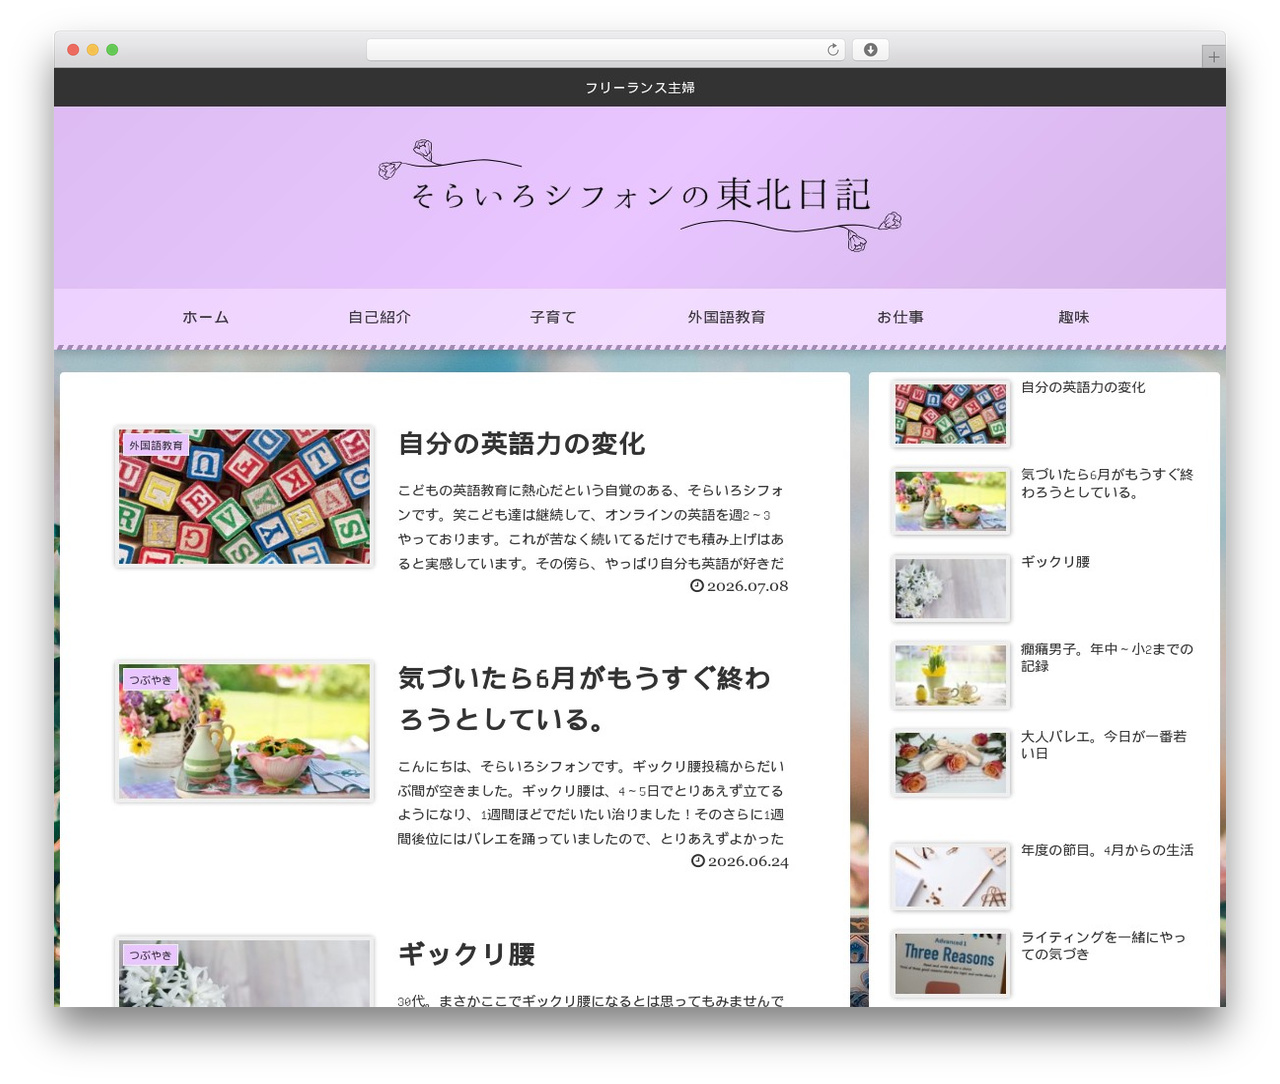
Task: Click the date 2026.06.24
Action: [x=739, y=861]
